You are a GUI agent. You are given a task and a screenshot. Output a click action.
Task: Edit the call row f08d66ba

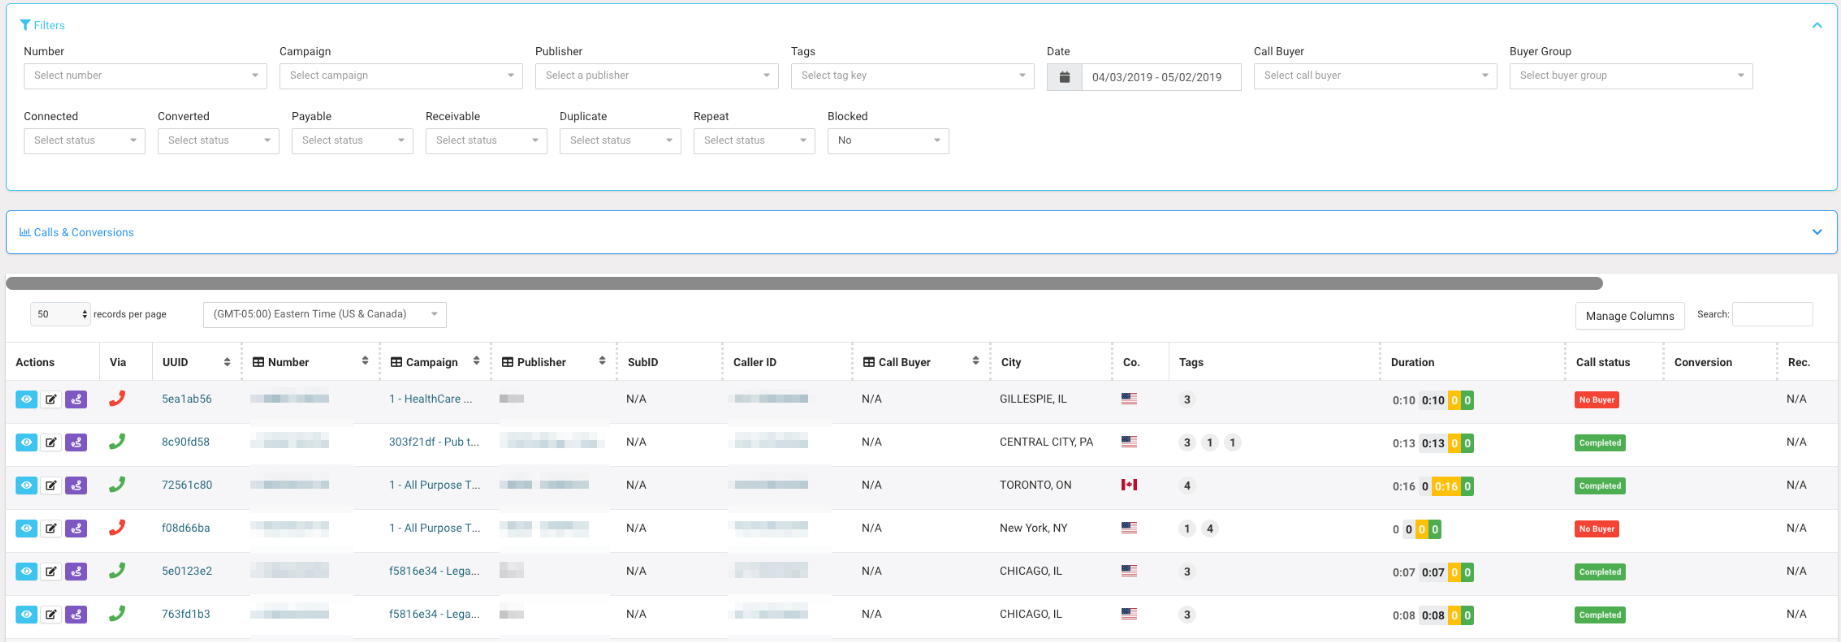pos(51,528)
